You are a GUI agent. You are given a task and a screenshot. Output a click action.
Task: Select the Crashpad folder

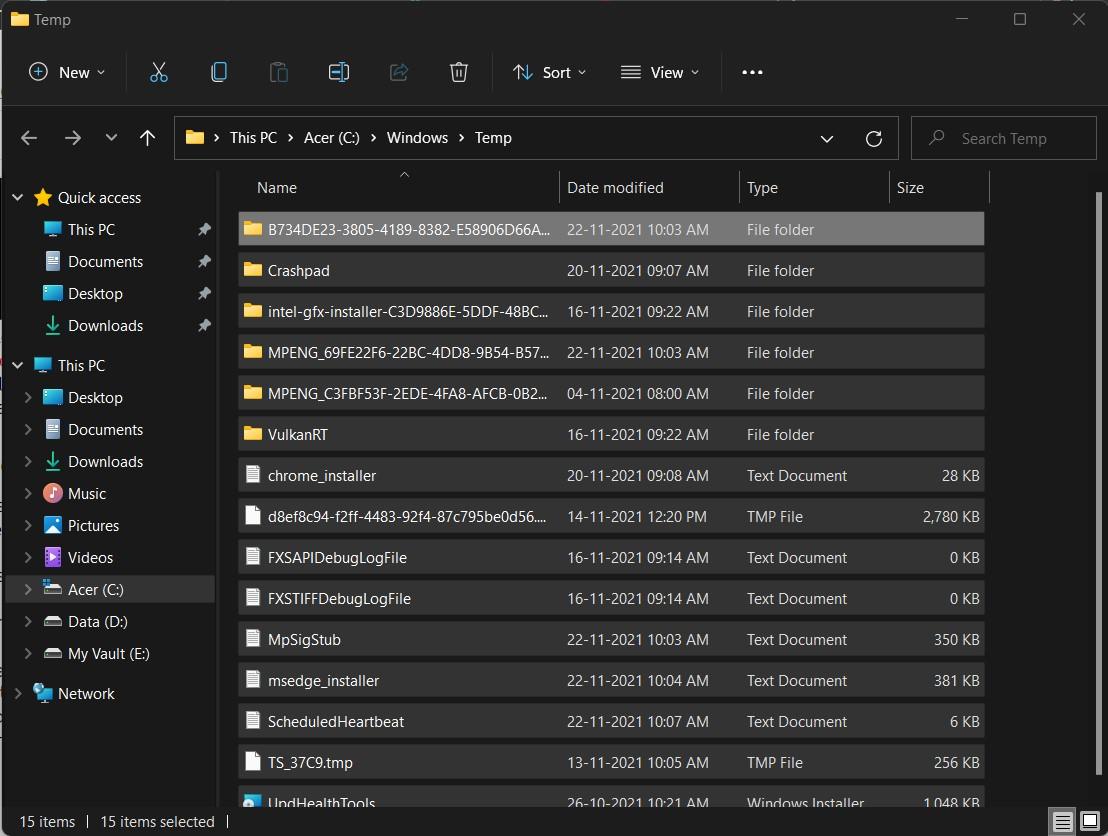coord(298,271)
